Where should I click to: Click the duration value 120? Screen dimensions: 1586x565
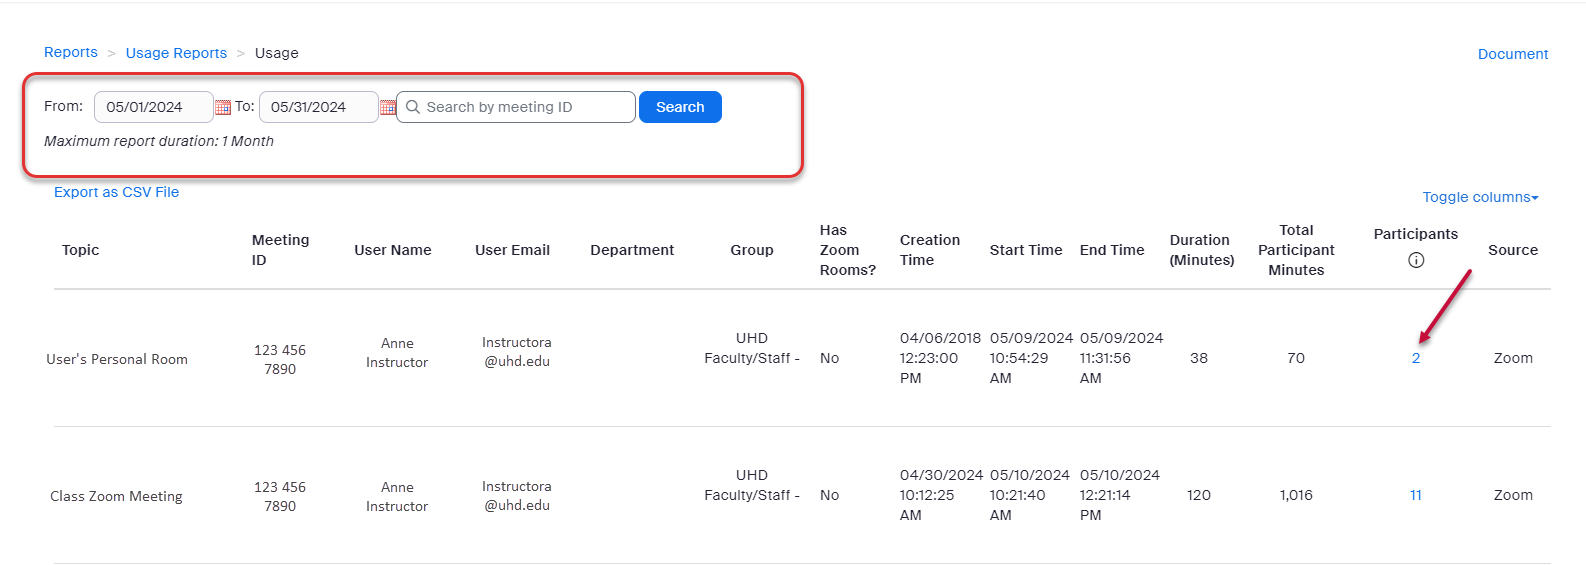point(1199,495)
